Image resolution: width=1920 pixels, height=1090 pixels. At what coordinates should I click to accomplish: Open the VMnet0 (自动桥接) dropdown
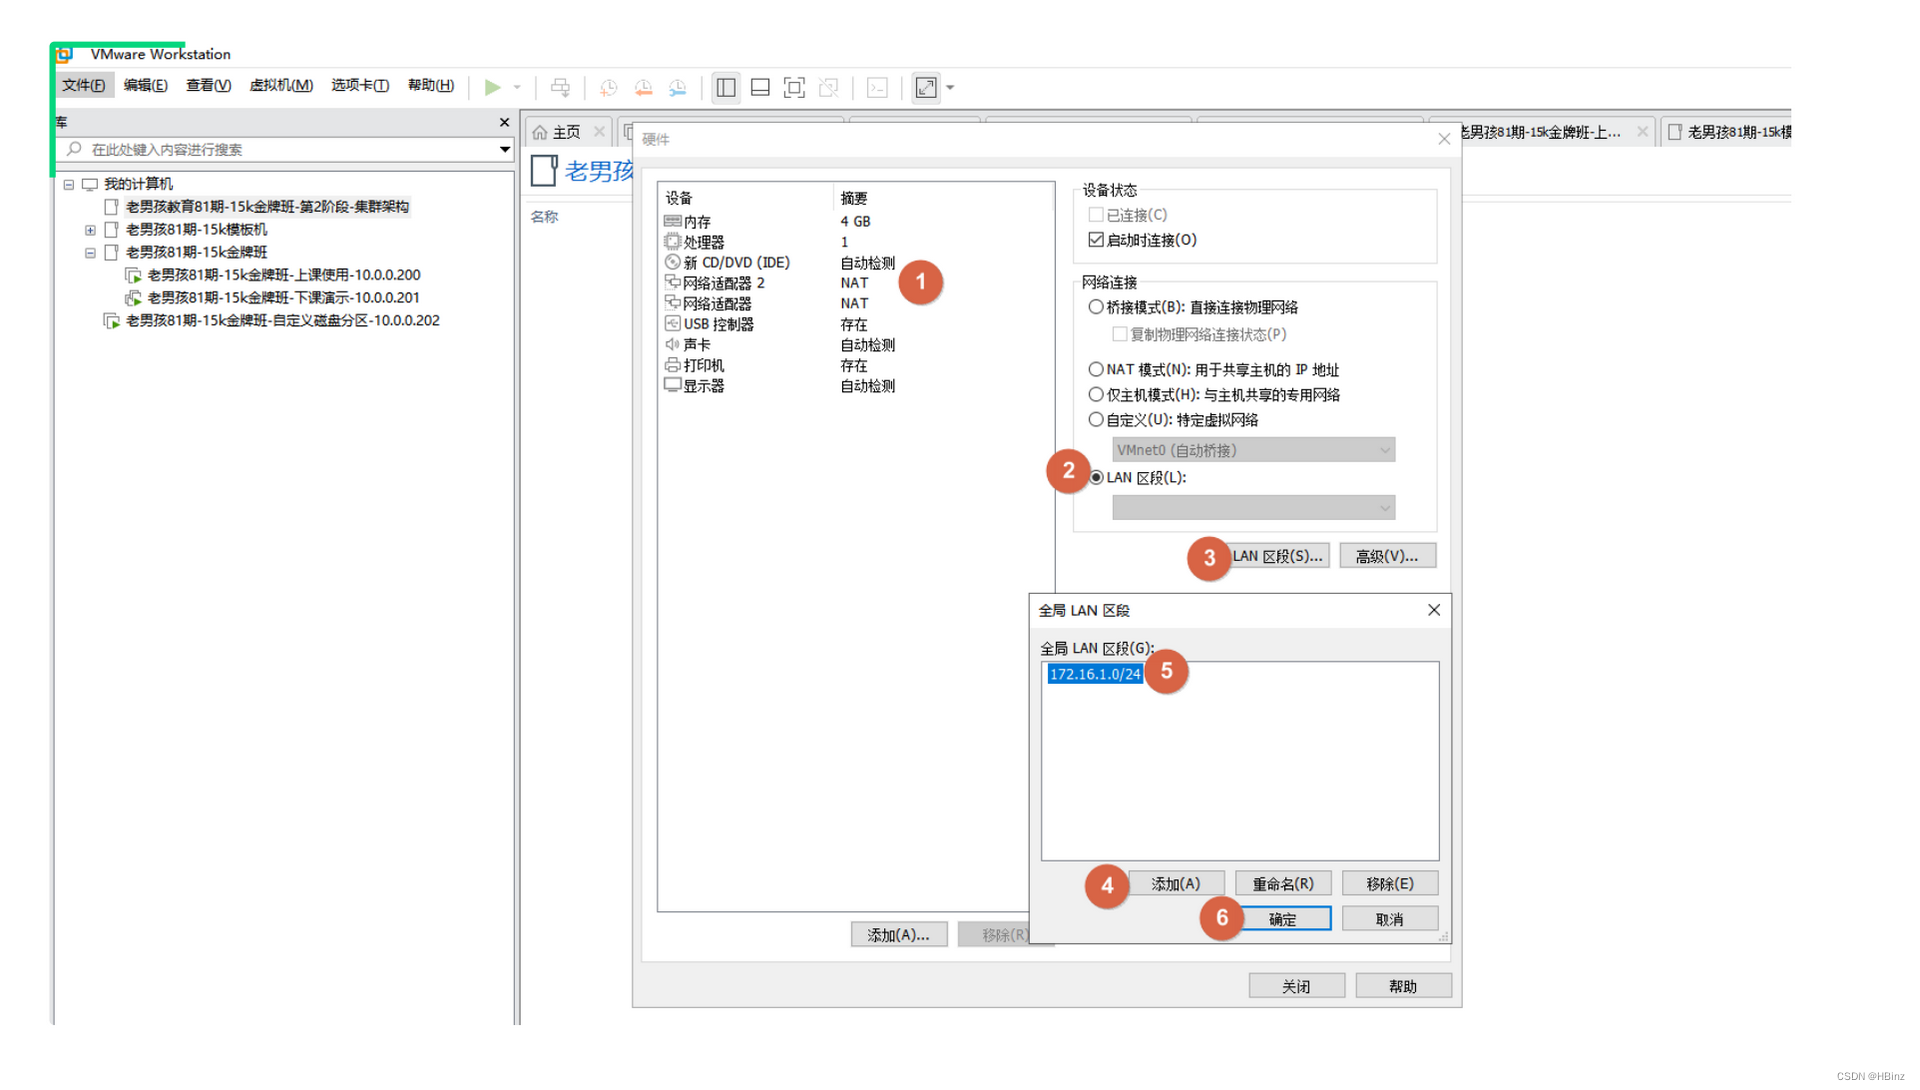[1253, 450]
